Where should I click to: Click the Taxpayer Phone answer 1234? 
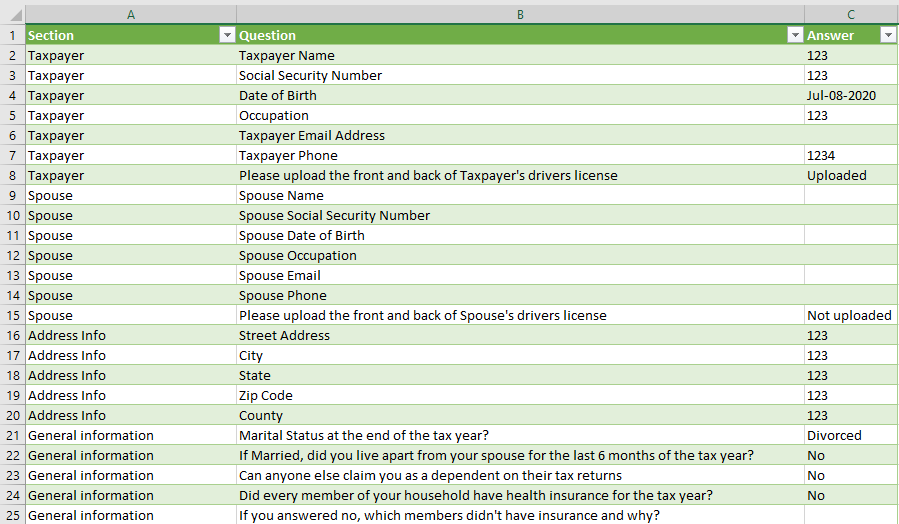coord(821,155)
